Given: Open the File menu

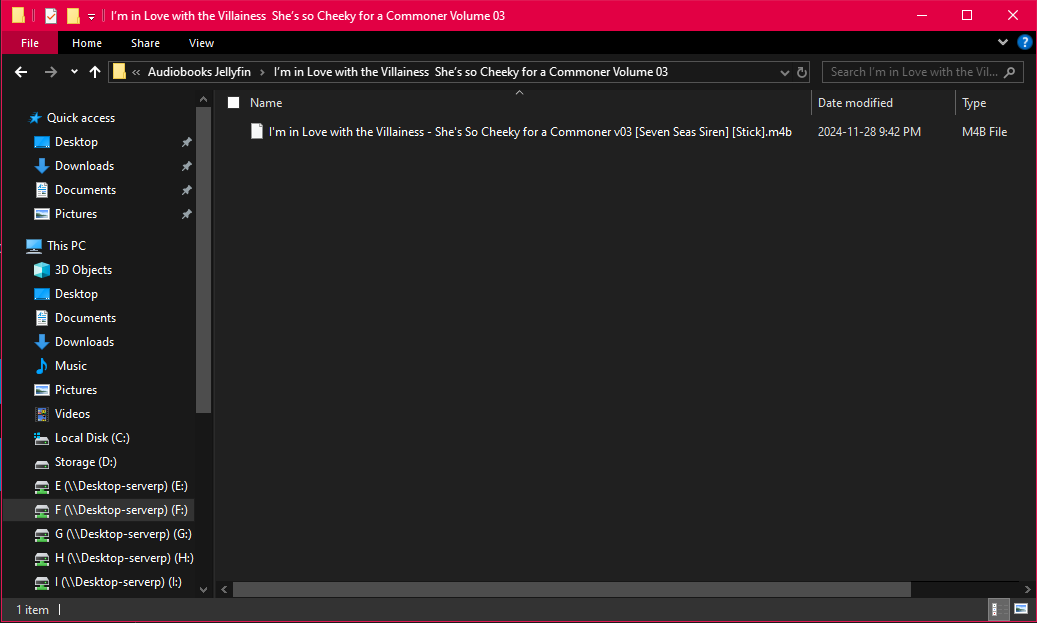Looking at the screenshot, I should (x=30, y=43).
